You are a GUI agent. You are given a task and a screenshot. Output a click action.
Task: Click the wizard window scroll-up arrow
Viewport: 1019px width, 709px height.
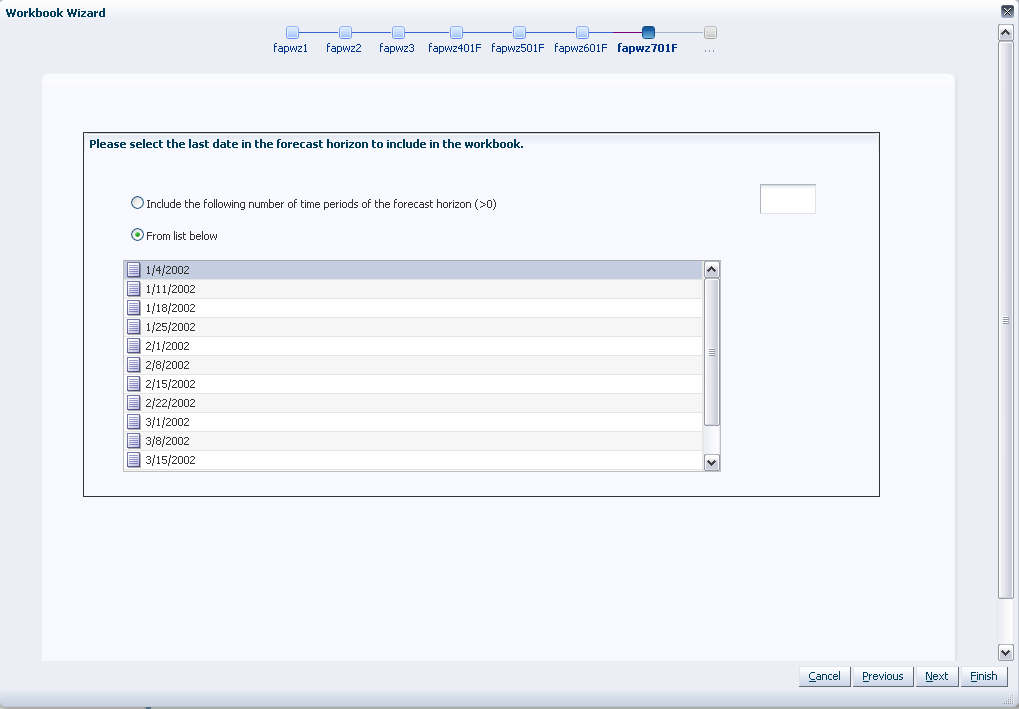[x=1005, y=32]
